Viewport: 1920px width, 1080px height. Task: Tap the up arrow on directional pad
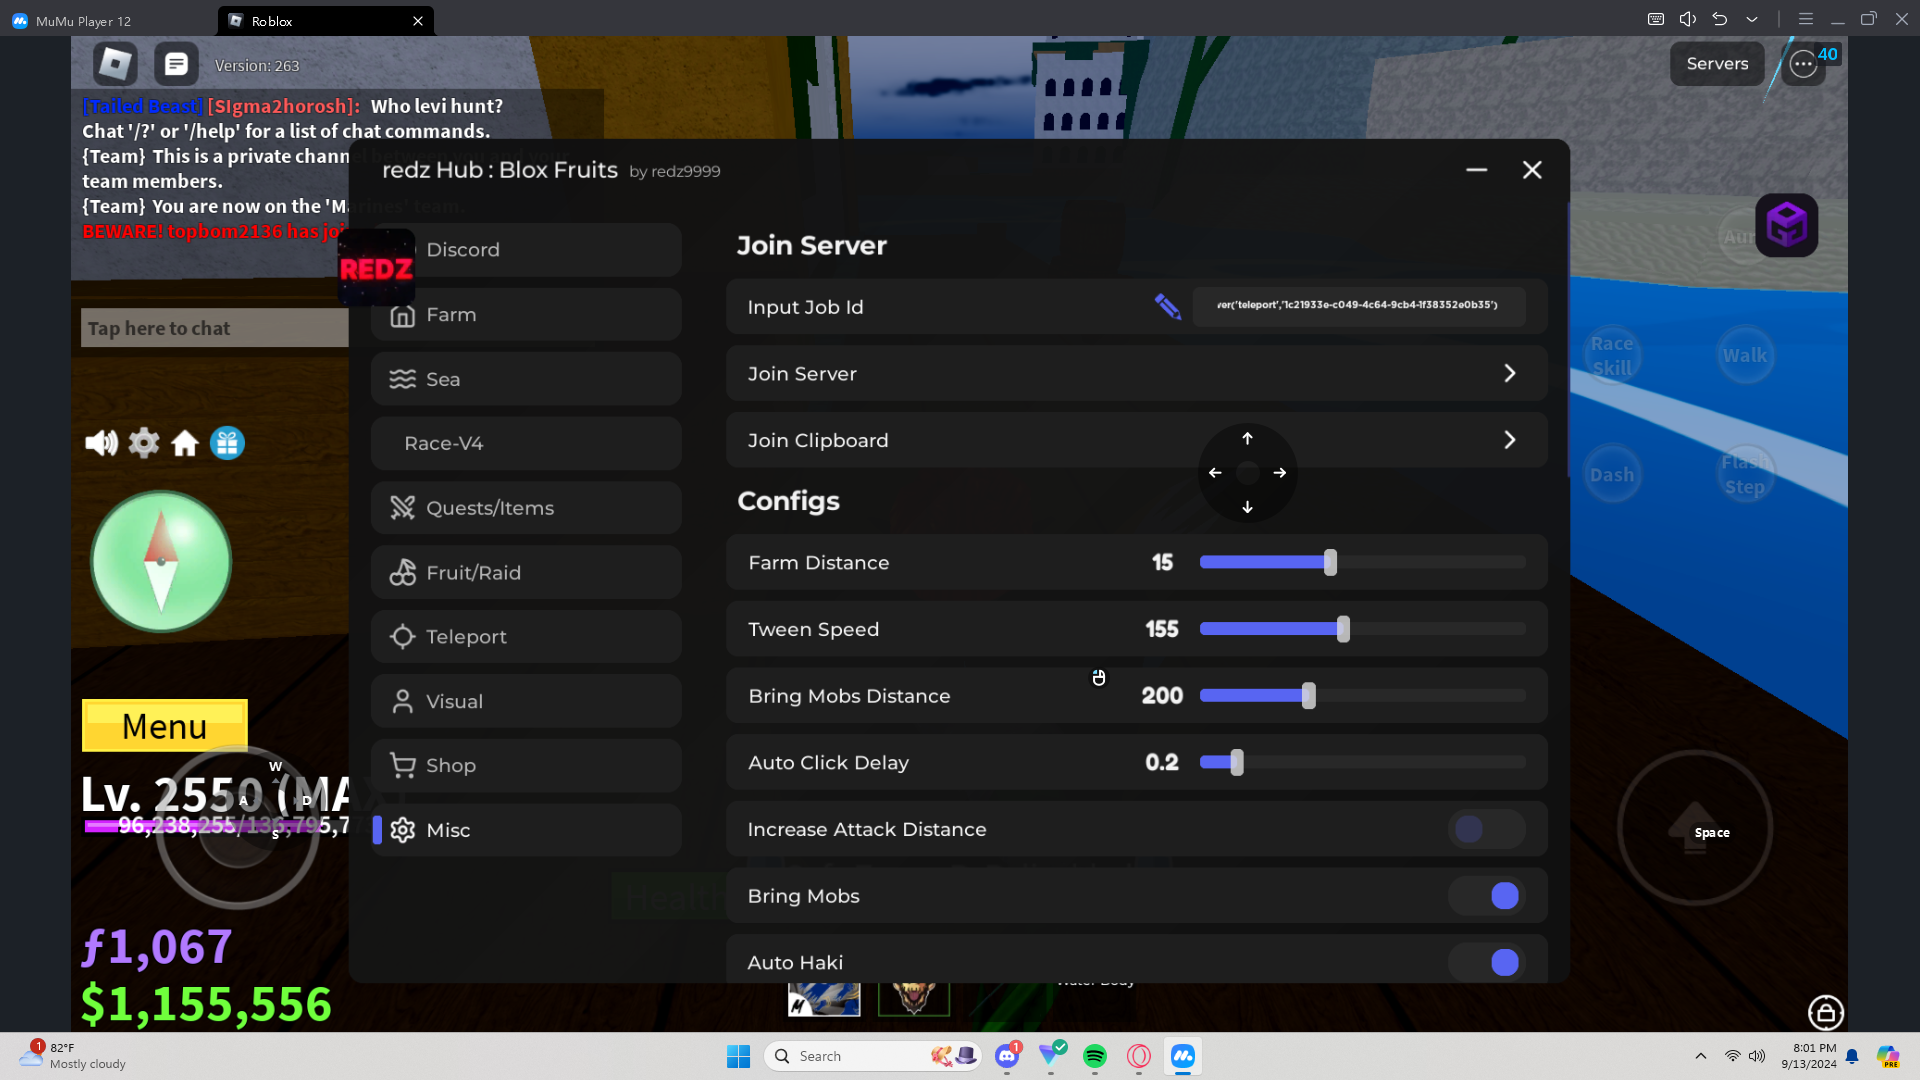1247,438
